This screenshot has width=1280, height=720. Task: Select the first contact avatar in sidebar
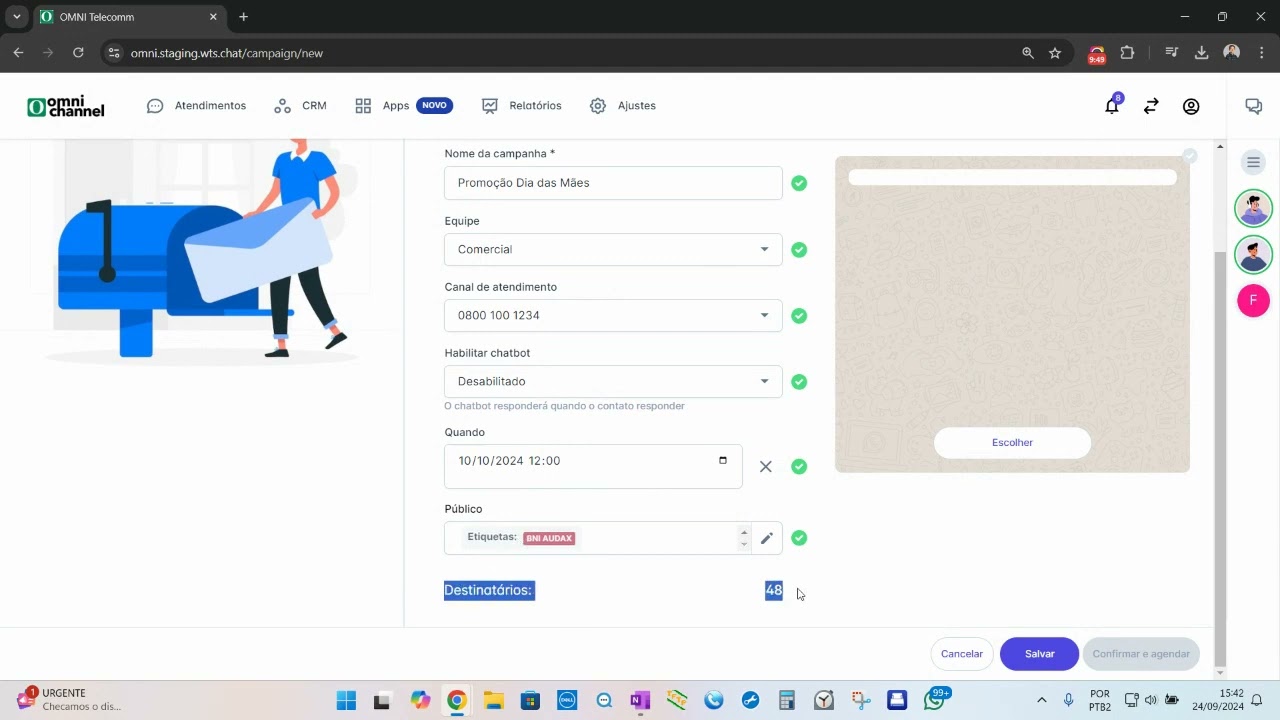1253,209
